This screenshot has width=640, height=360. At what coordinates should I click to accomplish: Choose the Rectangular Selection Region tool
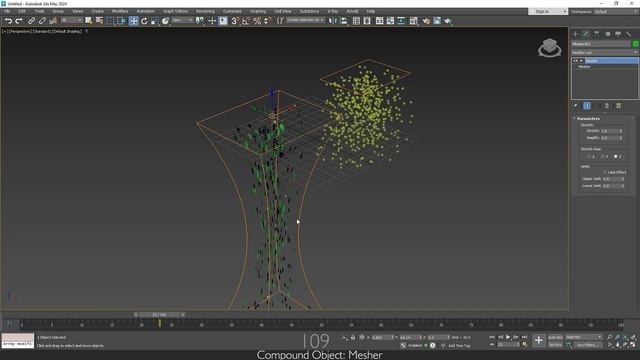point(111,20)
